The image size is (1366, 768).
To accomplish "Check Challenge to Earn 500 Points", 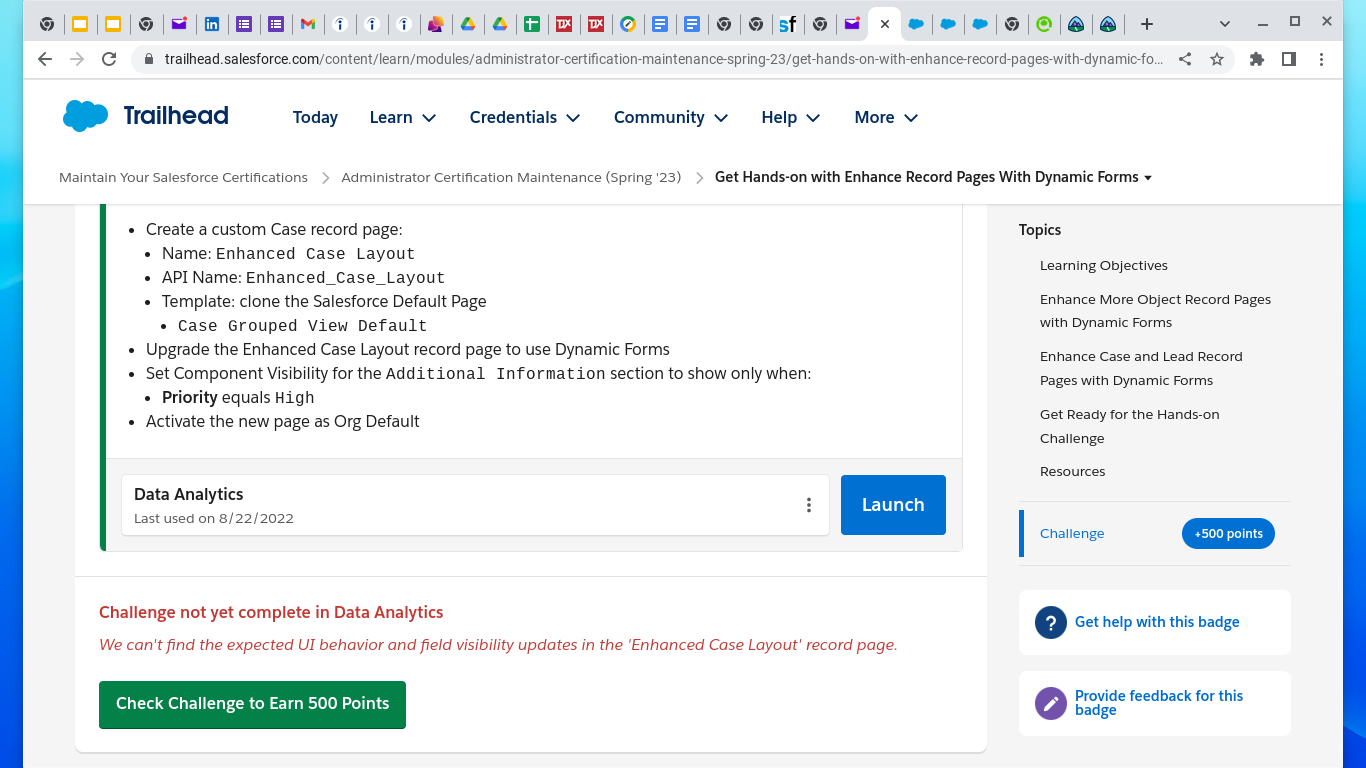I will (252, 704).
